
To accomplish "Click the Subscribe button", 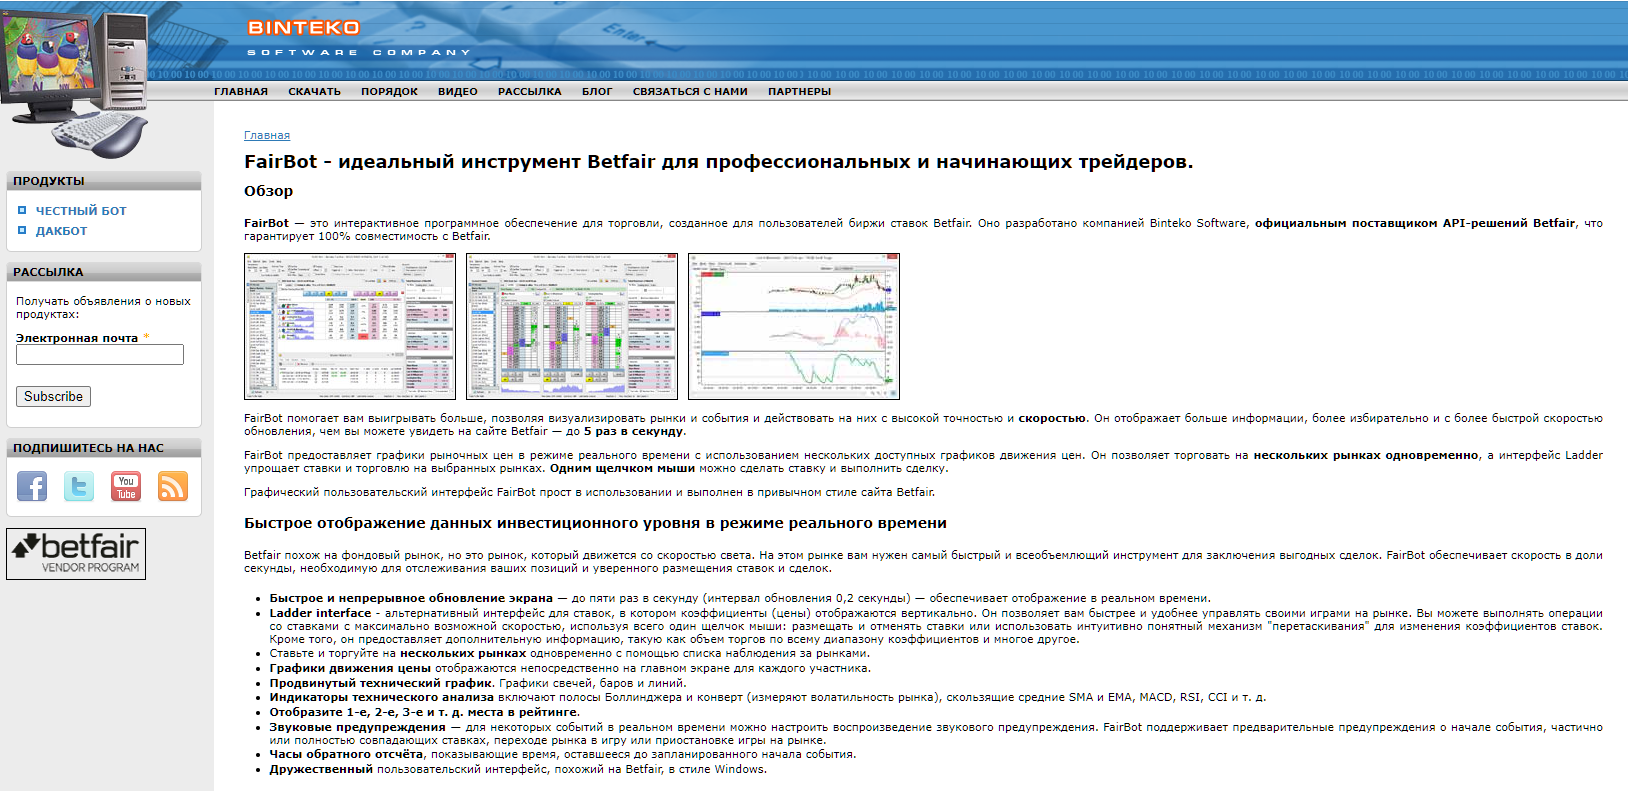I will point(54,397).
